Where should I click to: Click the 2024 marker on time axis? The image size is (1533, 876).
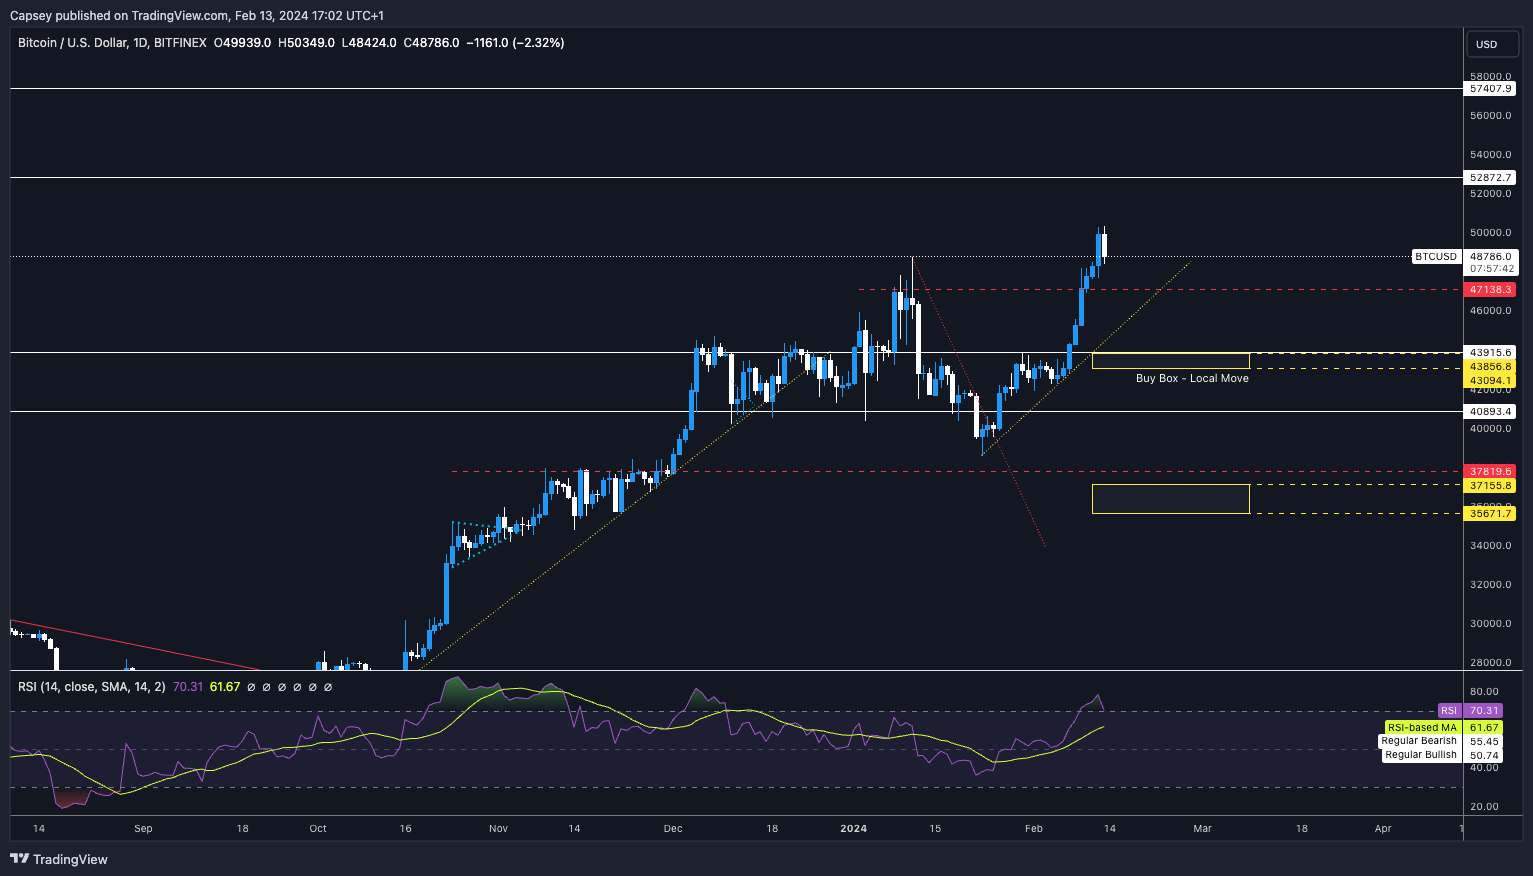coord(853,829)
